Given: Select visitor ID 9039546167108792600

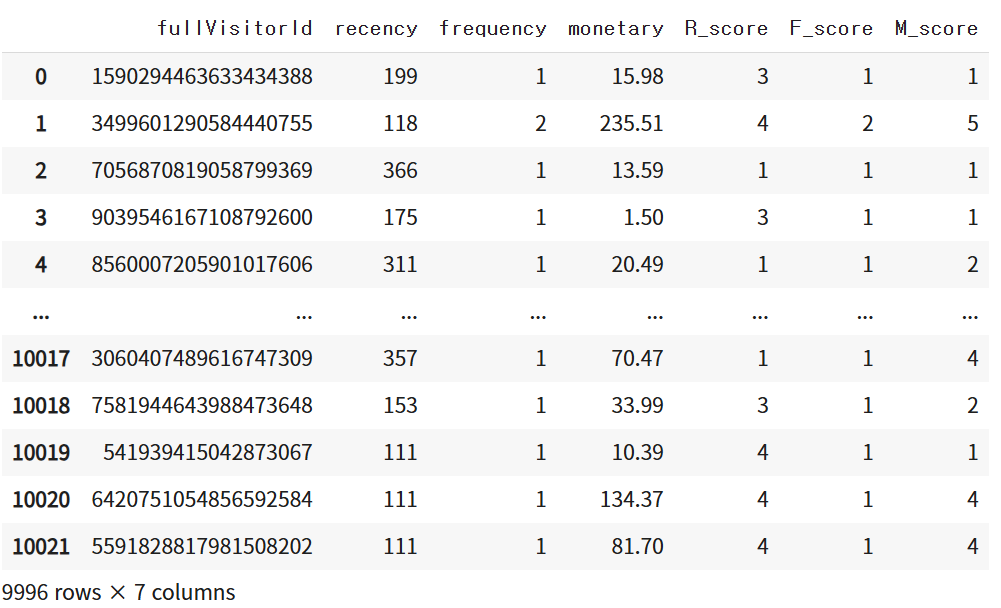Looking at the screenshot, I should 202,218.
